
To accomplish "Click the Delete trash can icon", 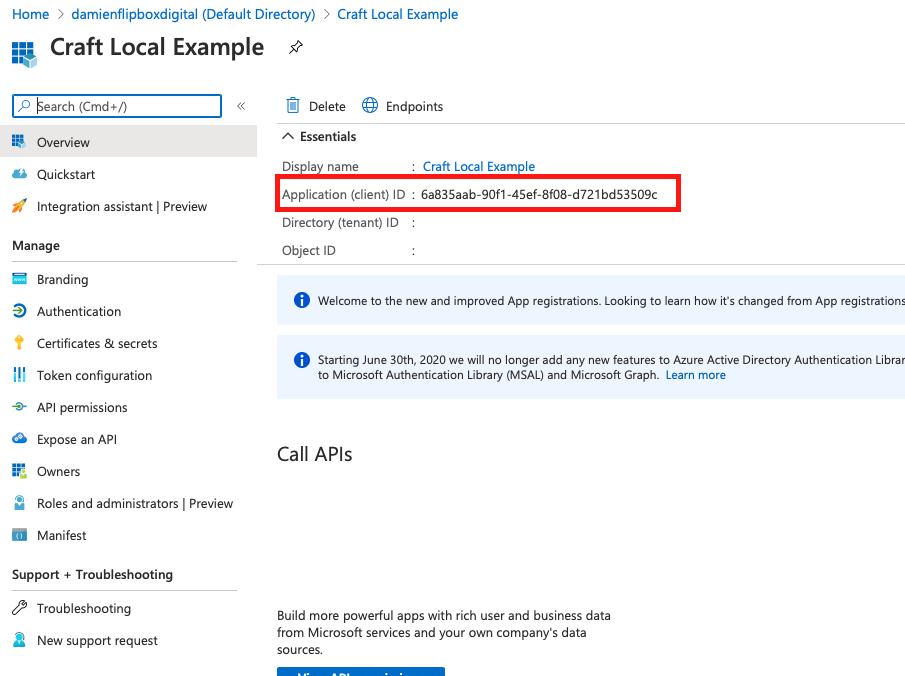I will point(293,106).
